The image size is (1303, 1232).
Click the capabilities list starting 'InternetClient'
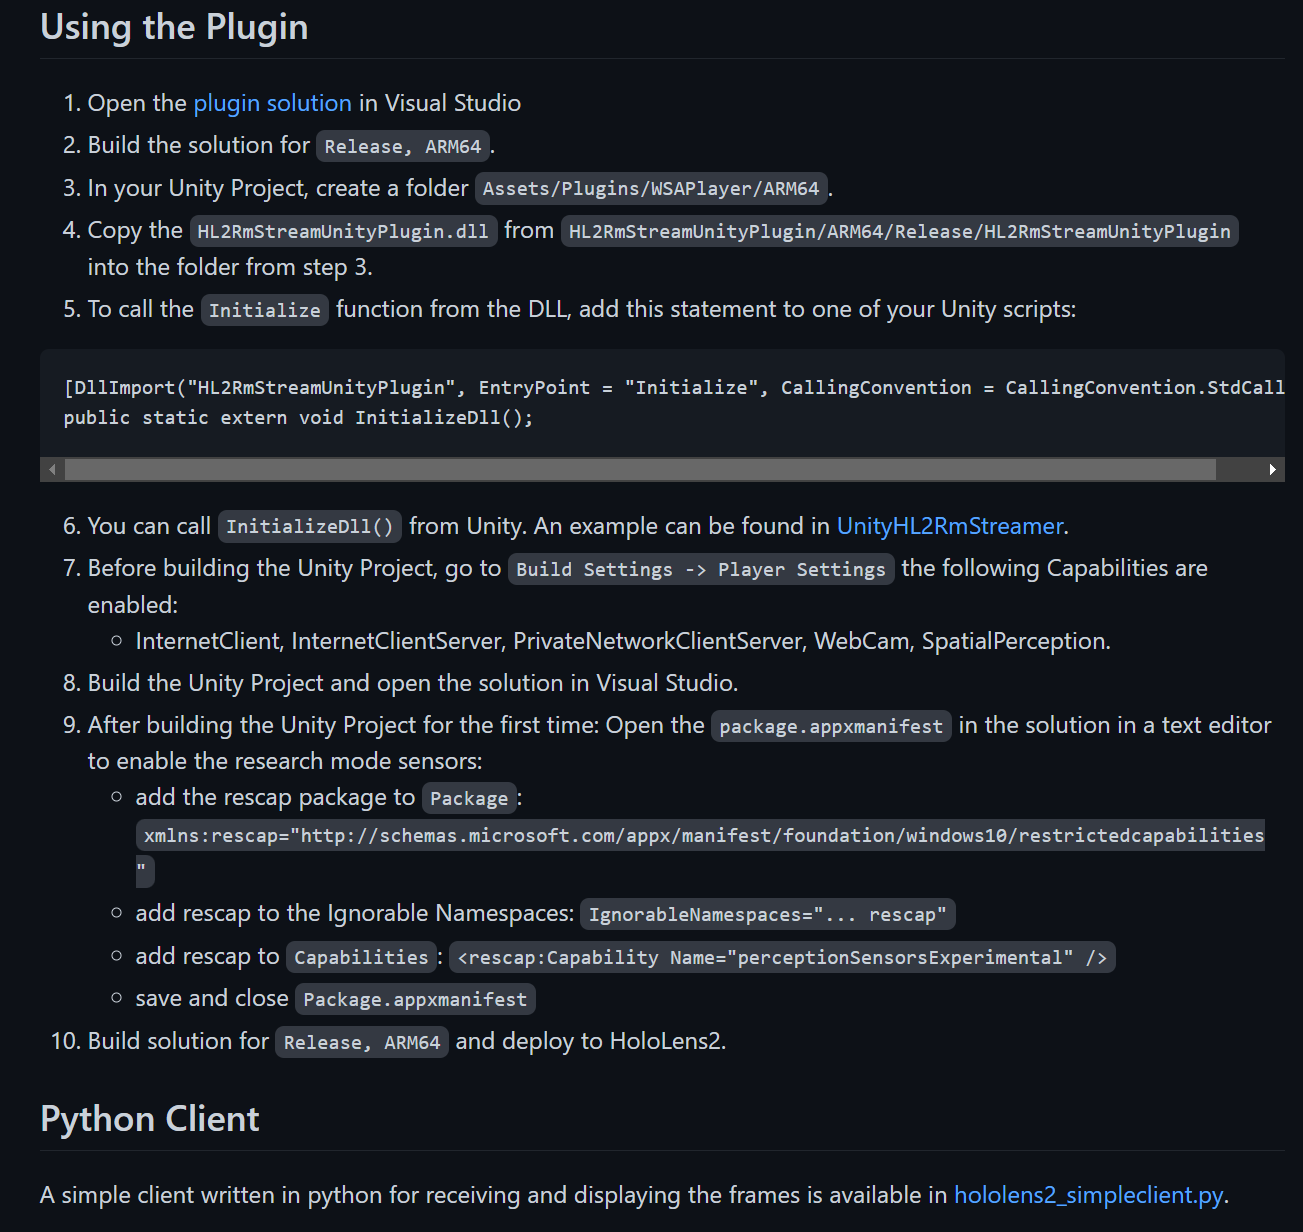pyautogui.click(x=623, y=641)
